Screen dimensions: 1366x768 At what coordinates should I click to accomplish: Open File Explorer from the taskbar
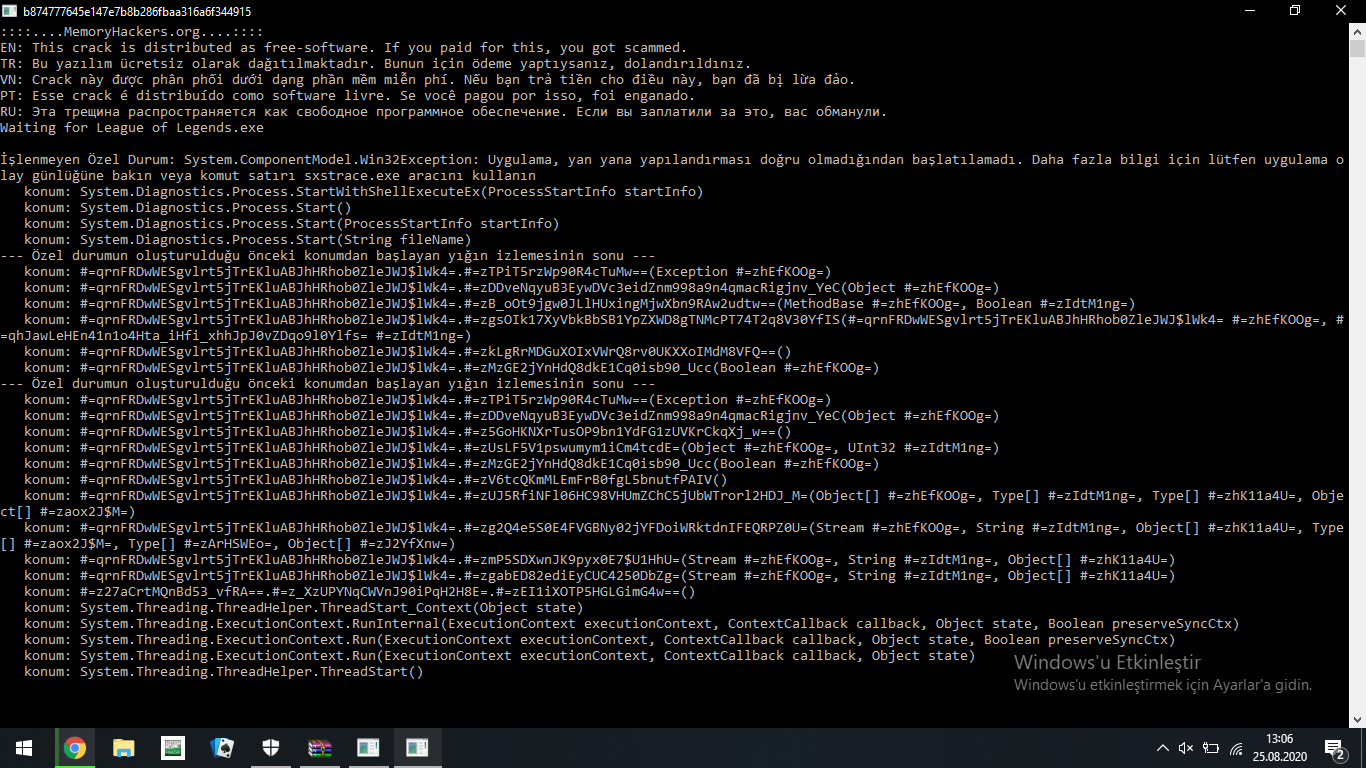(123, 747)
